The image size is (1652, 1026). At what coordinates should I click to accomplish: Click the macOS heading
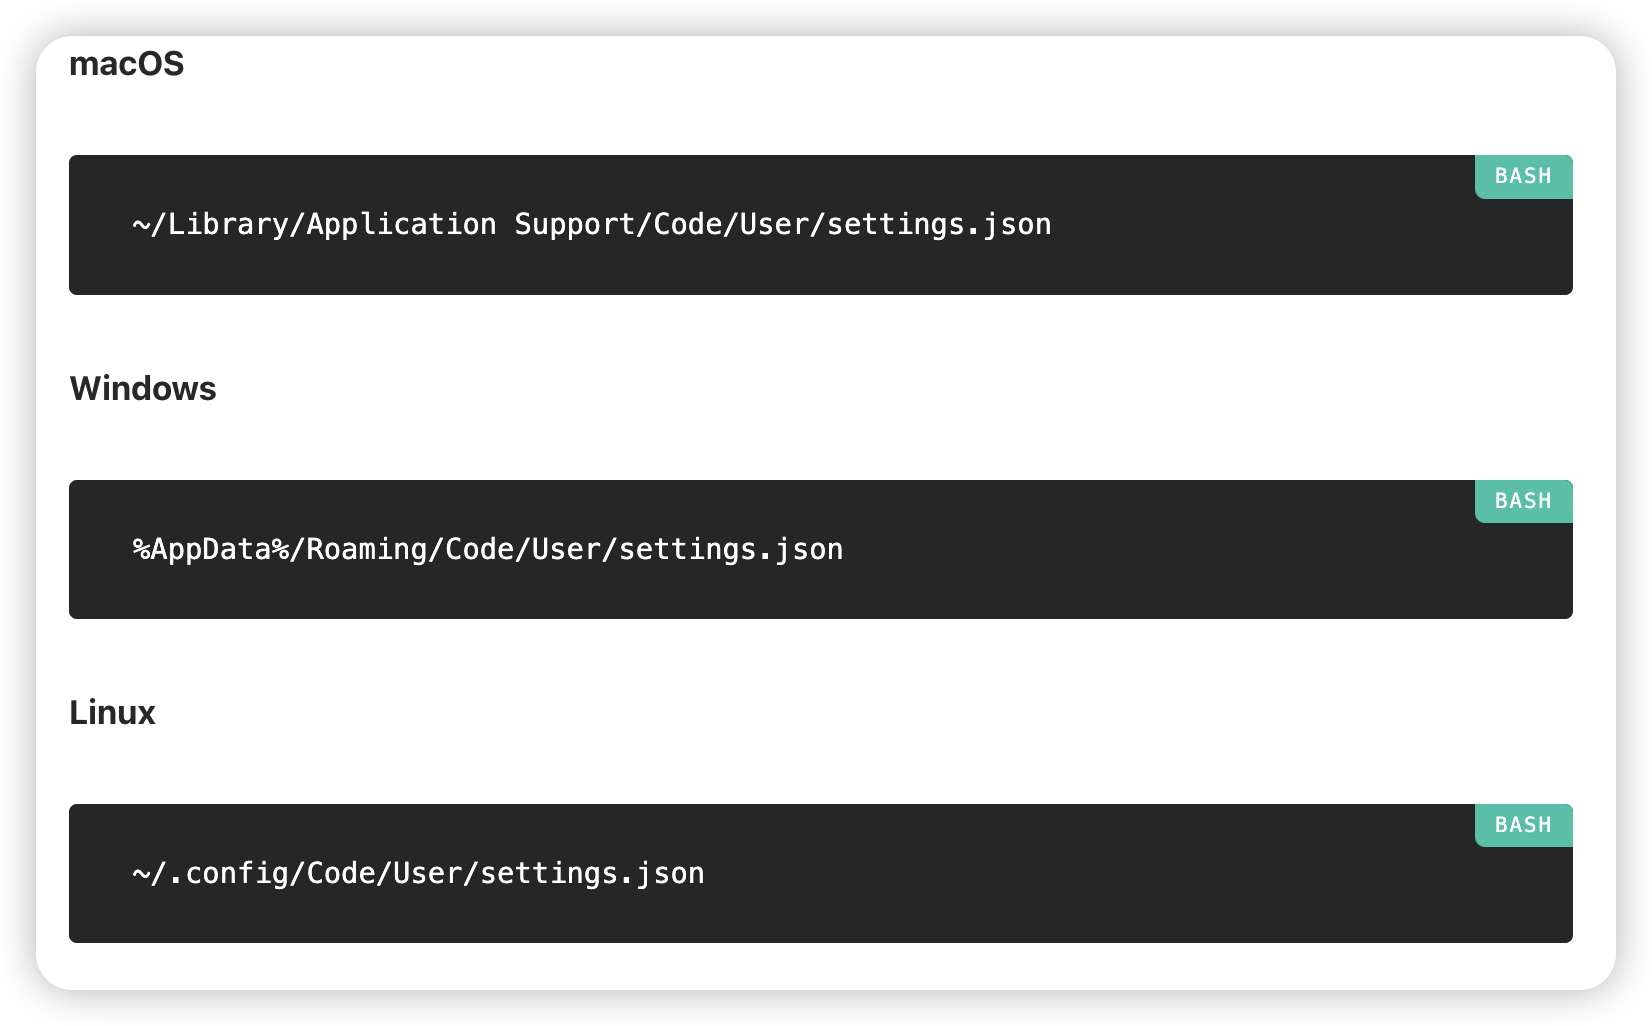pyautogui.click(x=127, y=64)
